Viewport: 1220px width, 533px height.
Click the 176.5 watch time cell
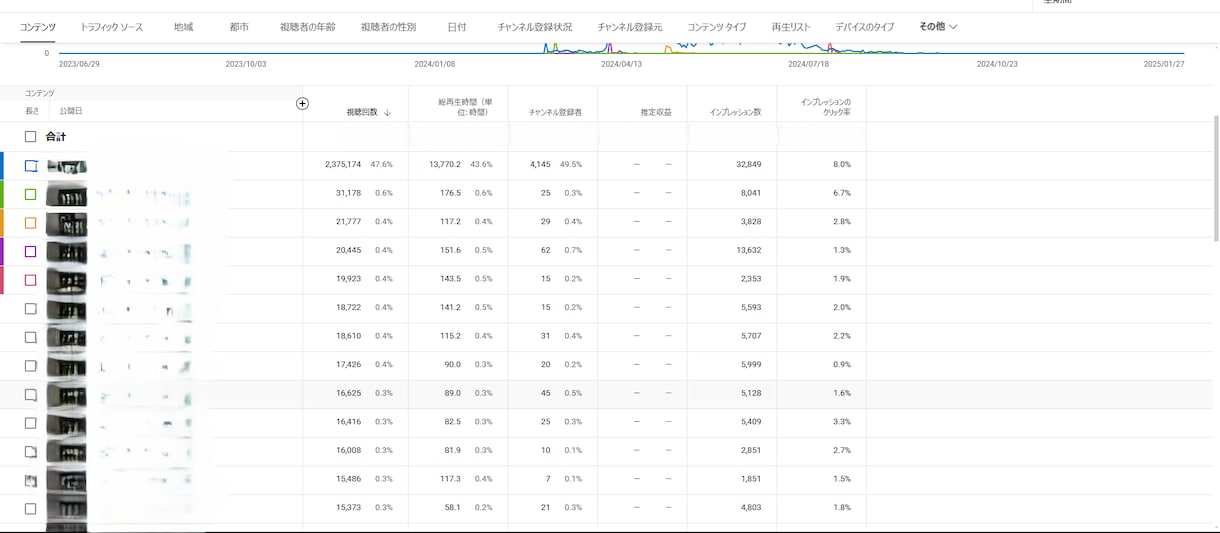tap(451, 193)
